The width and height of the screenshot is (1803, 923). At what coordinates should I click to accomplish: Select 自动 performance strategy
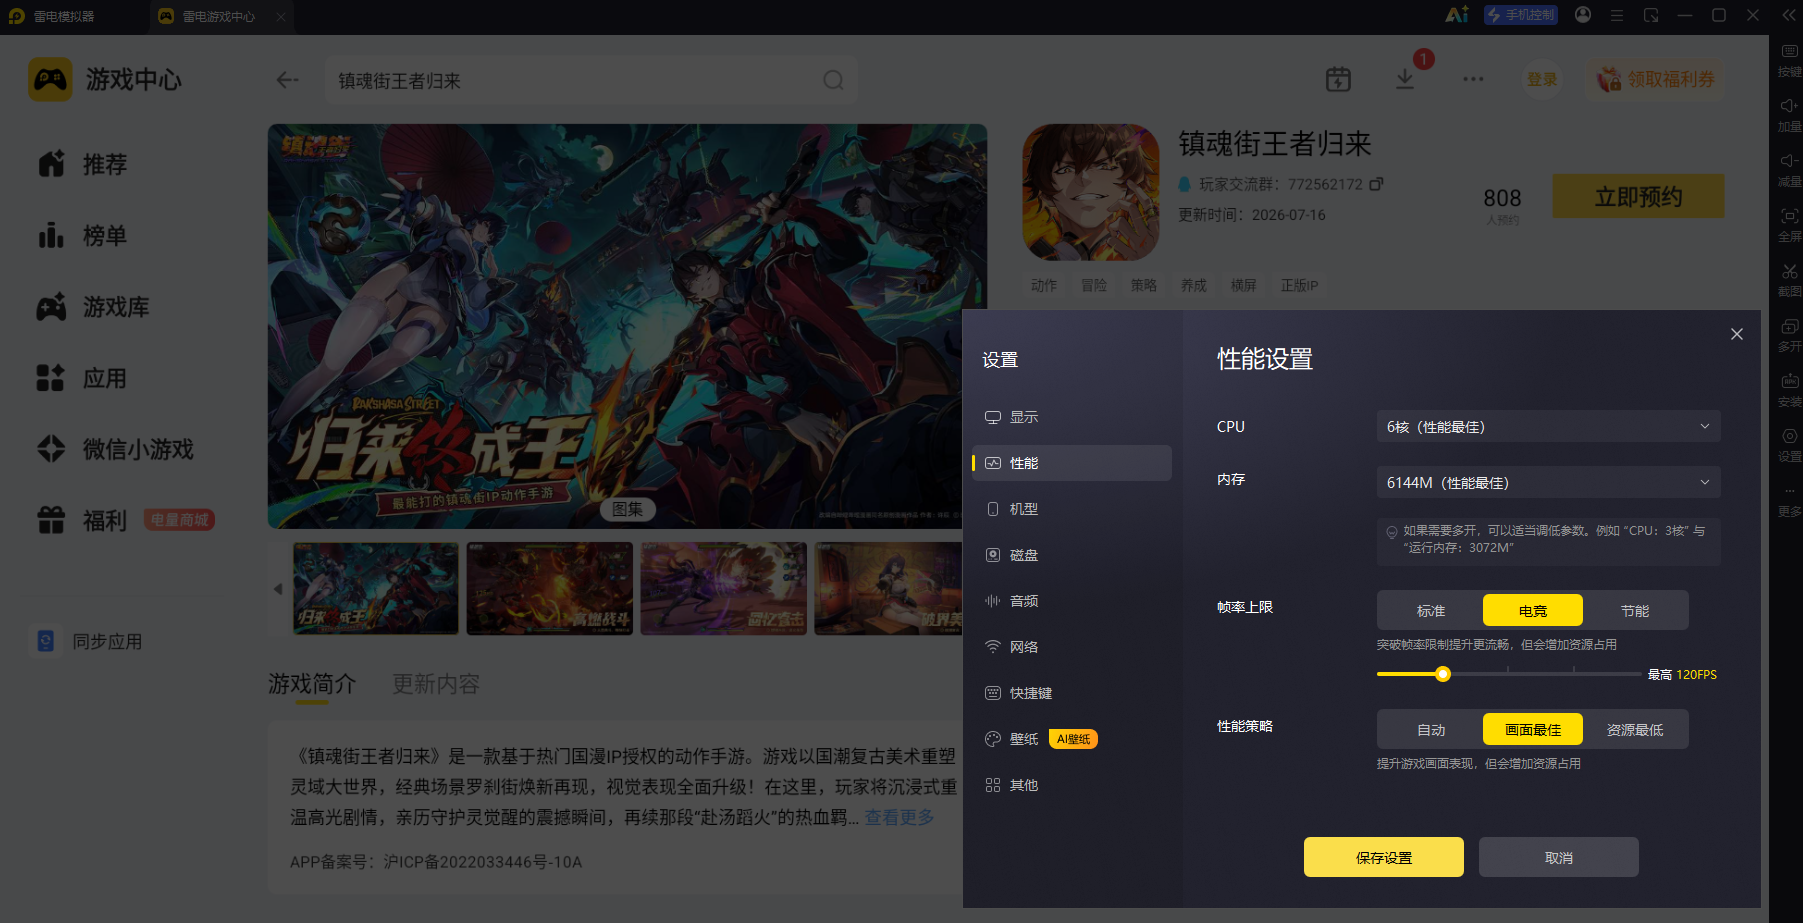tap(1431, 729)
